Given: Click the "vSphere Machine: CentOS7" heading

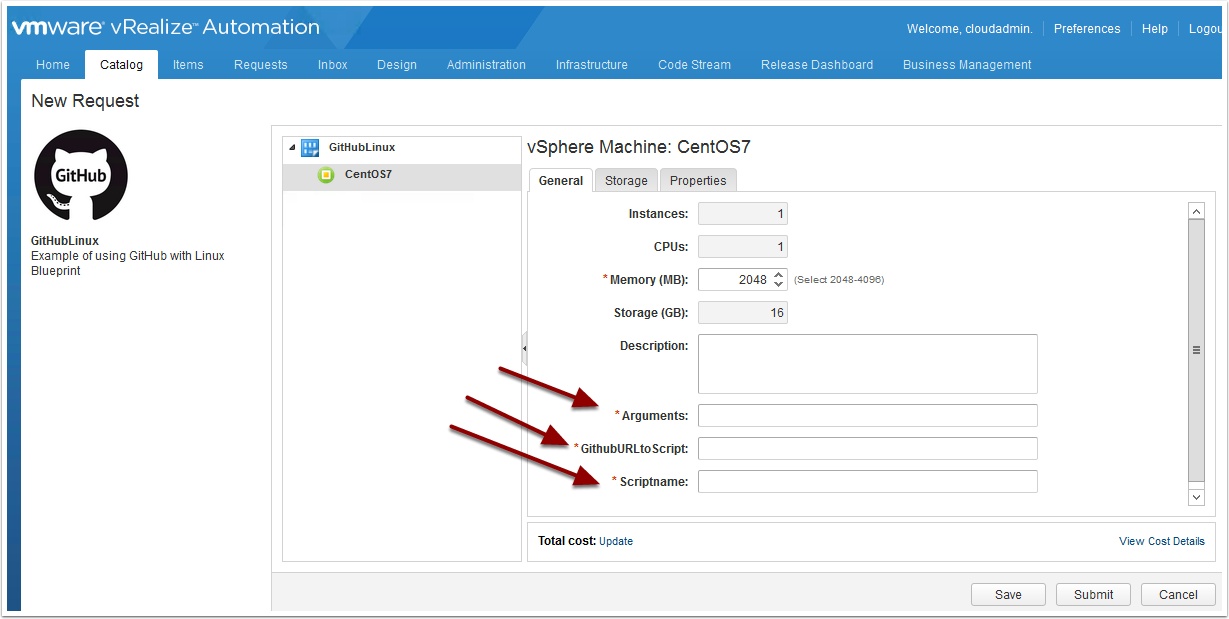Looking at the screenshot, I should click(x=639, y=147).
